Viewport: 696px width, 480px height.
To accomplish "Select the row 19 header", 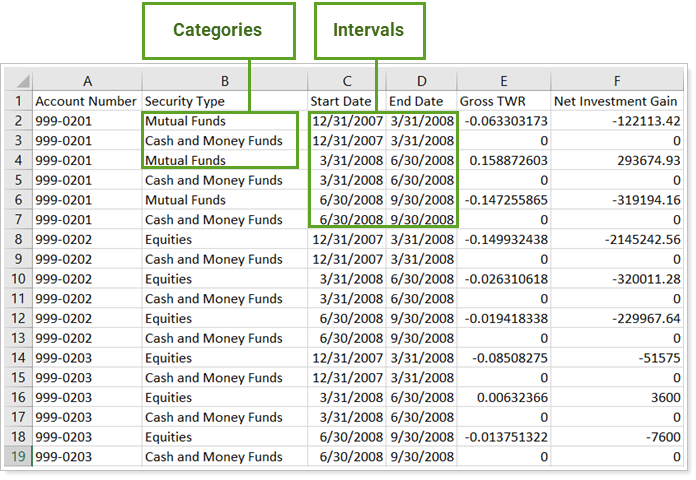I will coord(18,457).
